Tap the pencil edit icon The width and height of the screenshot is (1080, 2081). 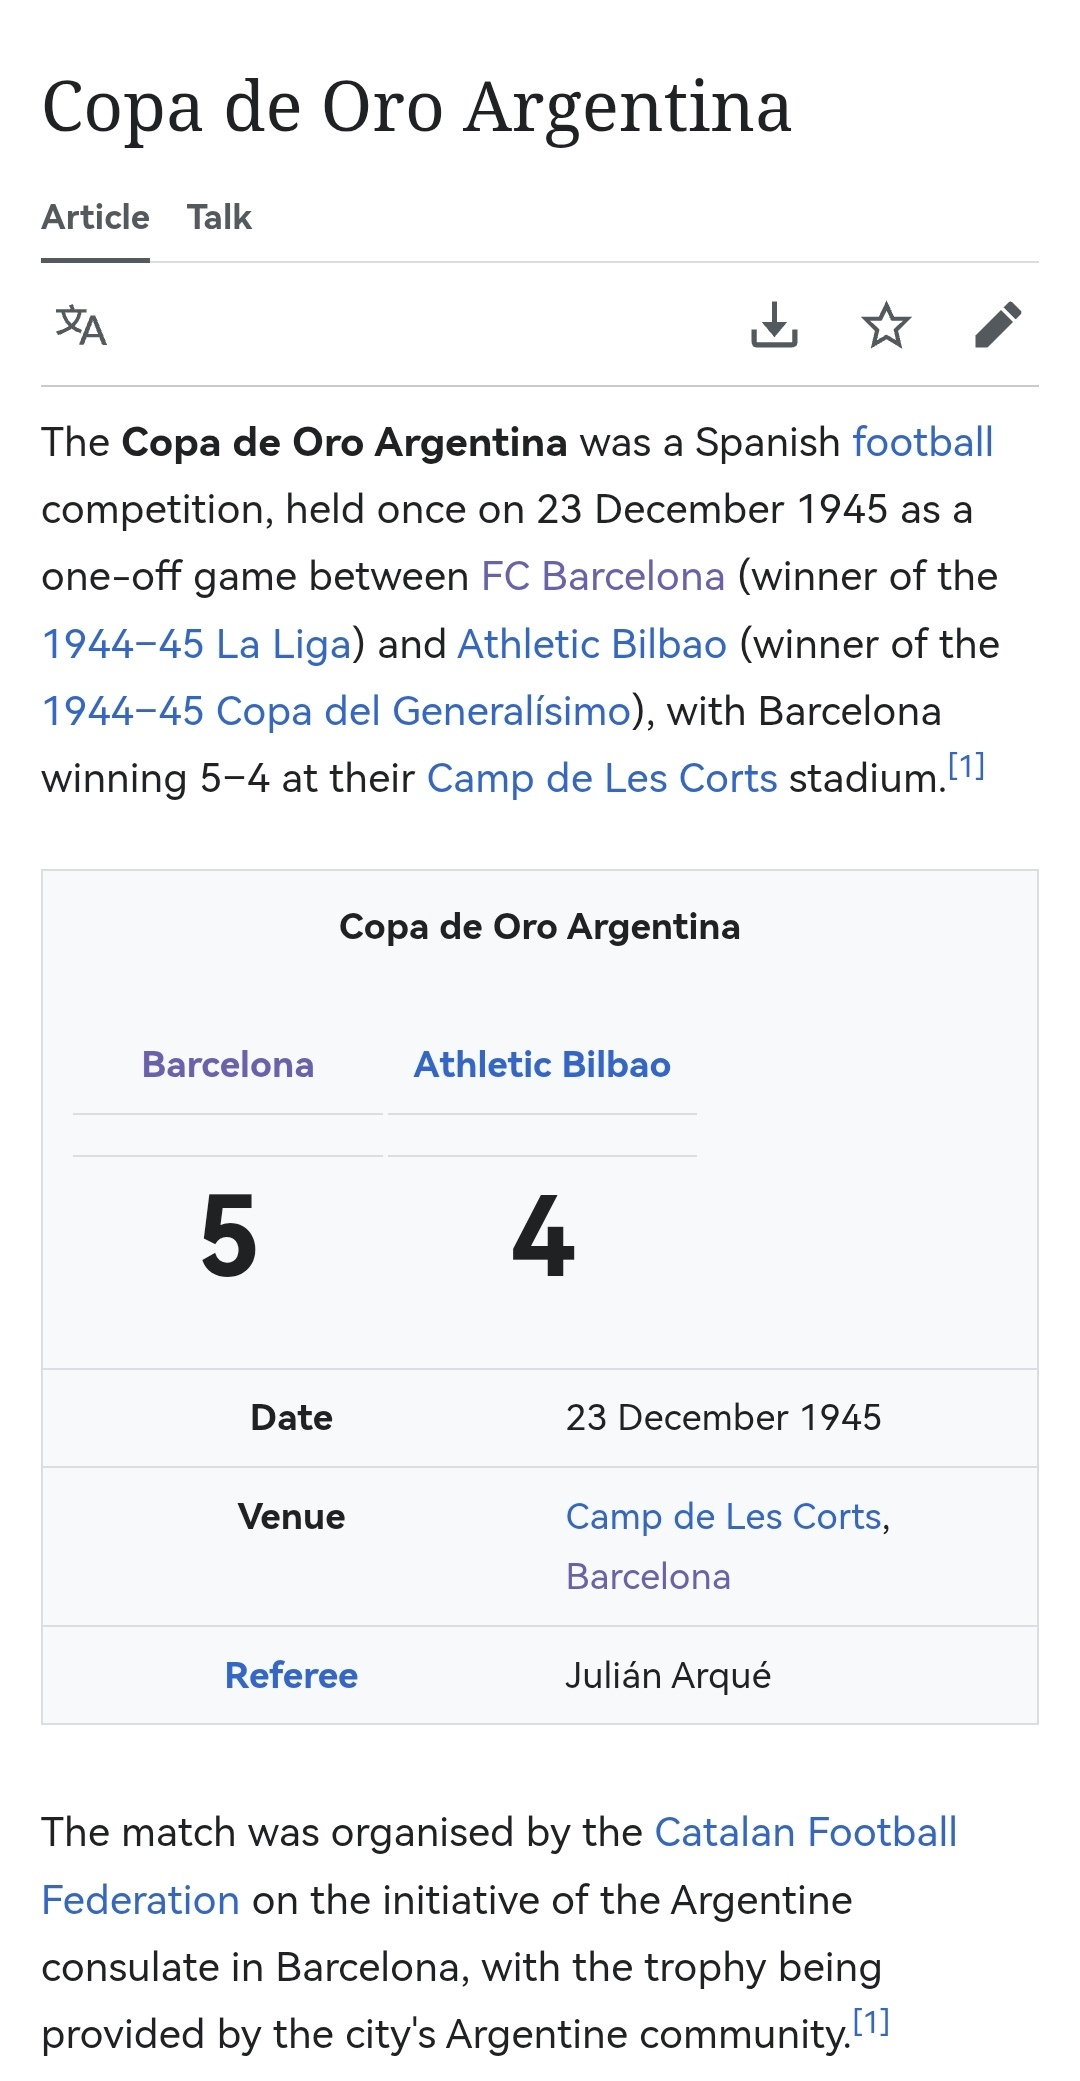998,325
